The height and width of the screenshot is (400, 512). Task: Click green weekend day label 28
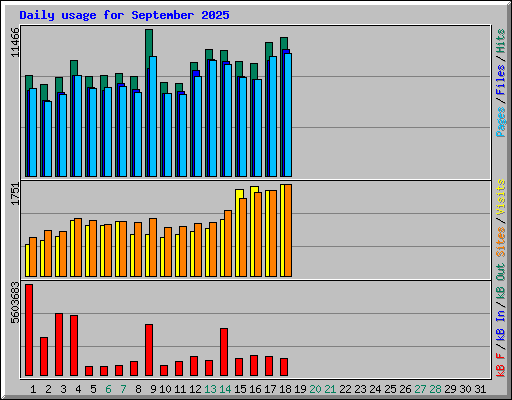coord(435,389)
